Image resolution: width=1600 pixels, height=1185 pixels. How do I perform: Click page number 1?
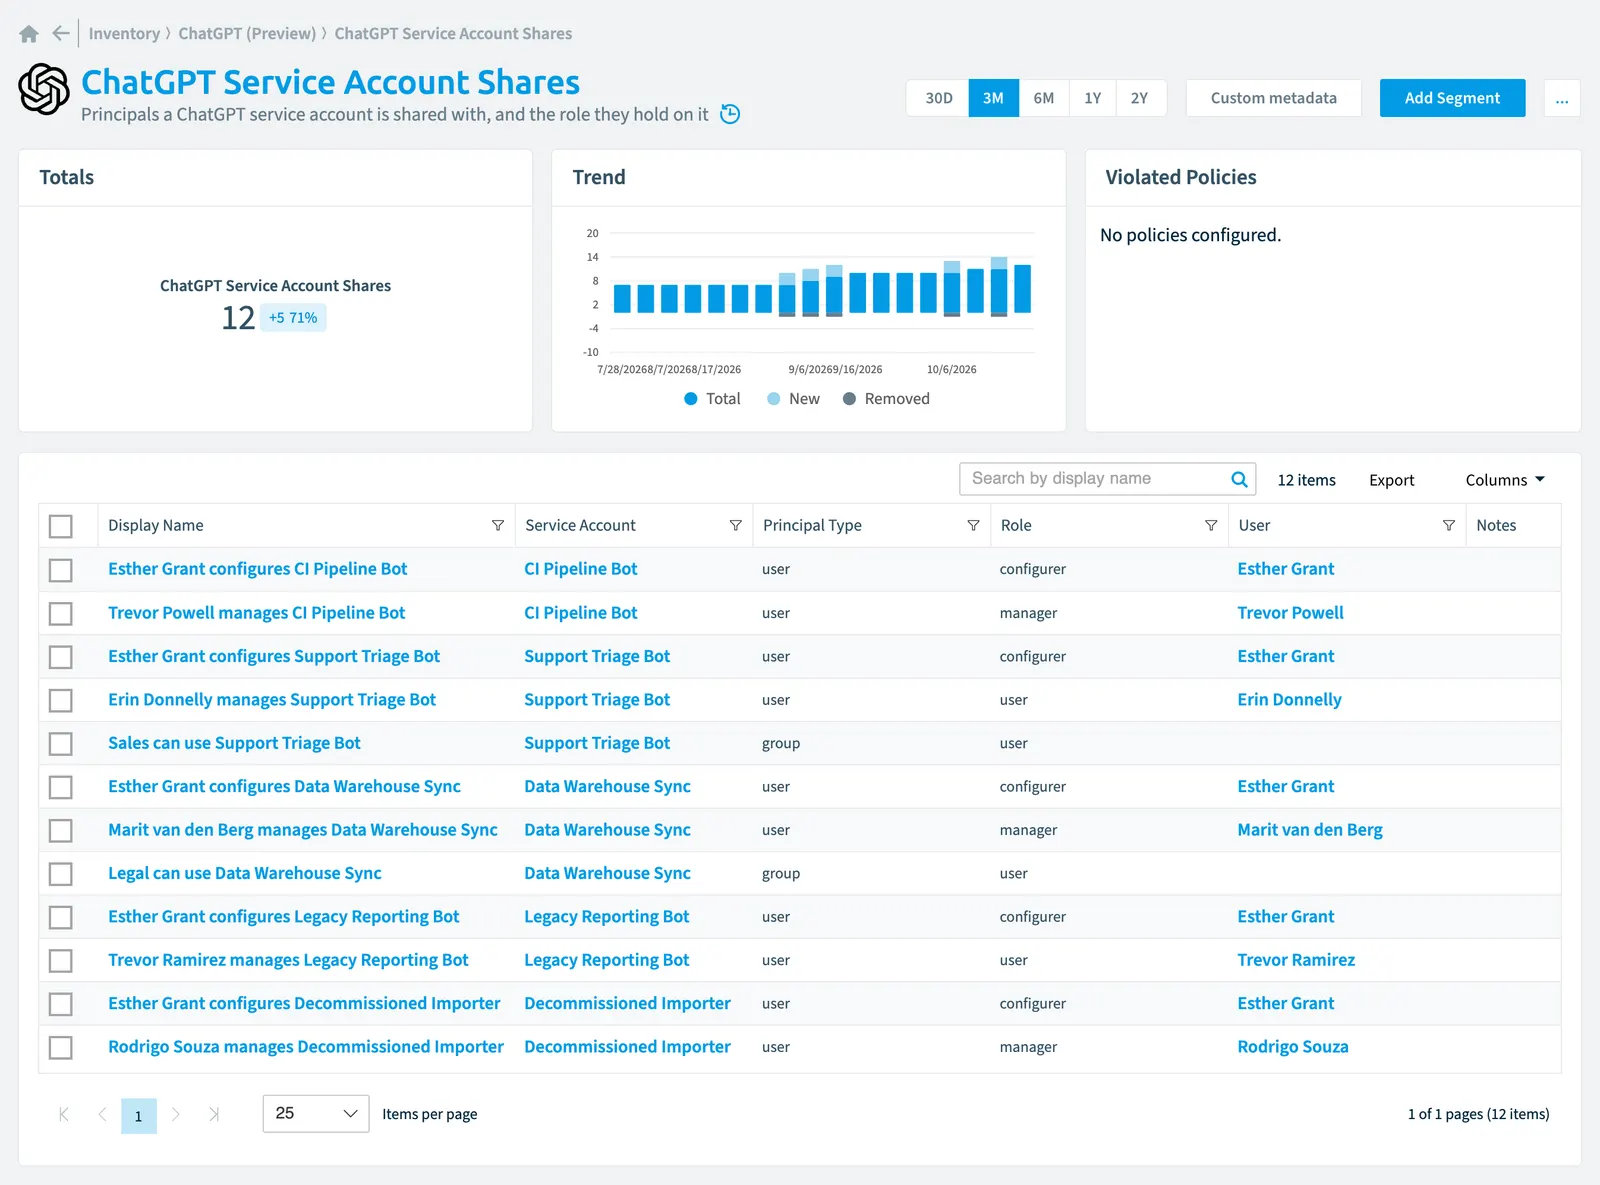click(x=139, y=1116)
